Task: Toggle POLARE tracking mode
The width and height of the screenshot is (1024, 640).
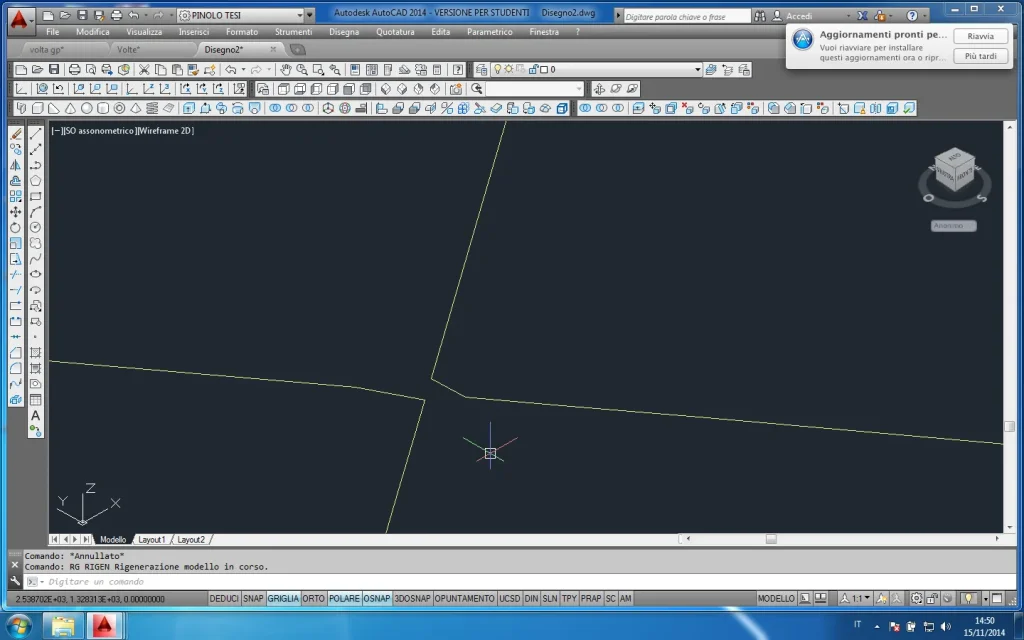Action: (x=344, y=598)
